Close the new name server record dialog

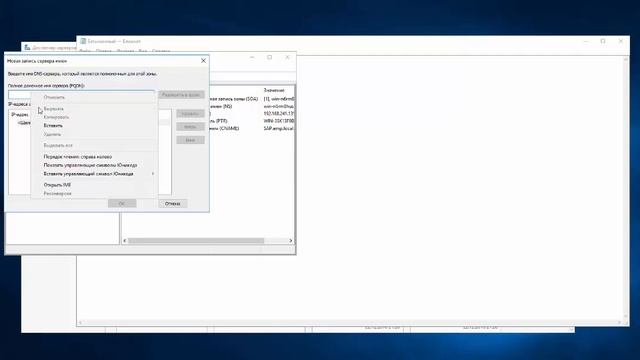(x=203, y=60)
